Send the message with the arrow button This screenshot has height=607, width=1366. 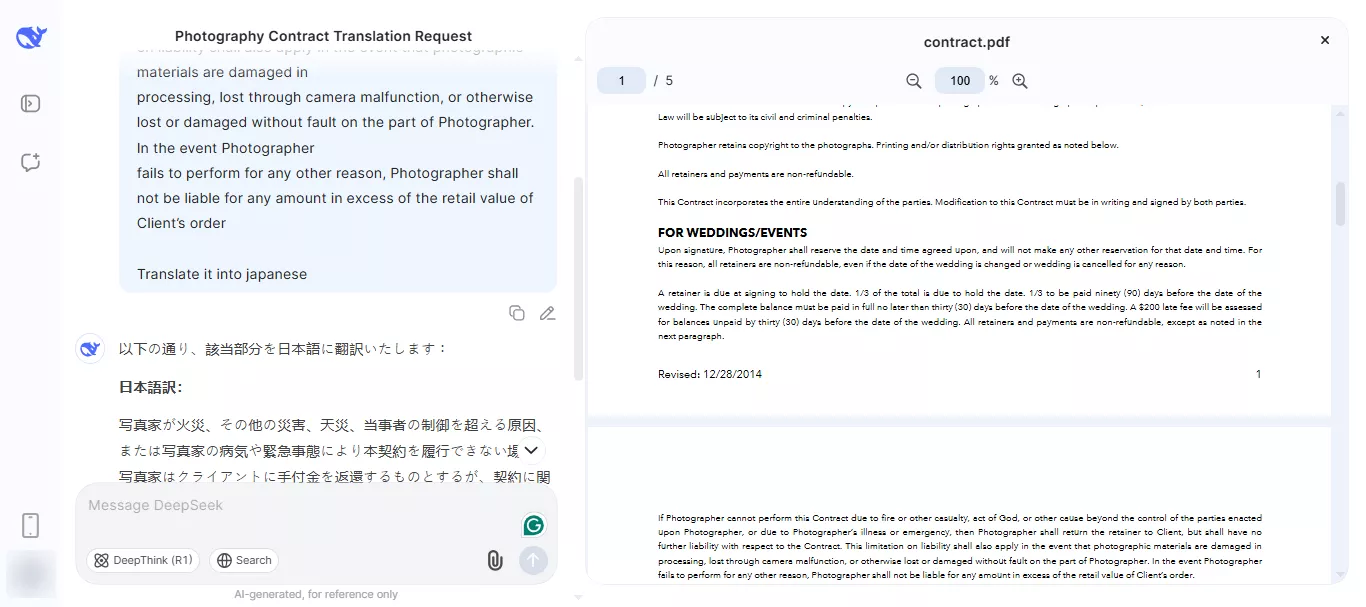click(533, 561)
